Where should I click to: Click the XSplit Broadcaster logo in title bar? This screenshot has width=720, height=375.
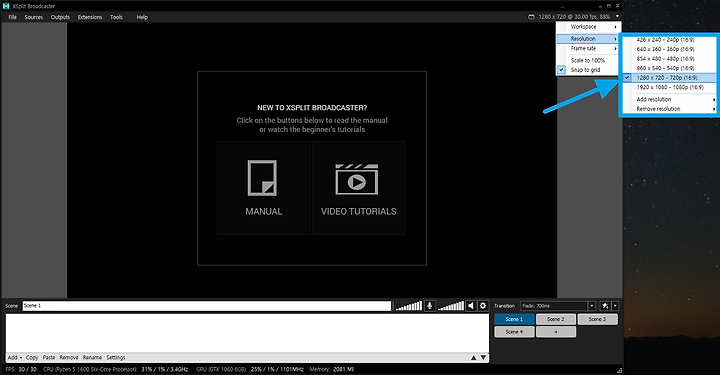click(x=6, y=6)
